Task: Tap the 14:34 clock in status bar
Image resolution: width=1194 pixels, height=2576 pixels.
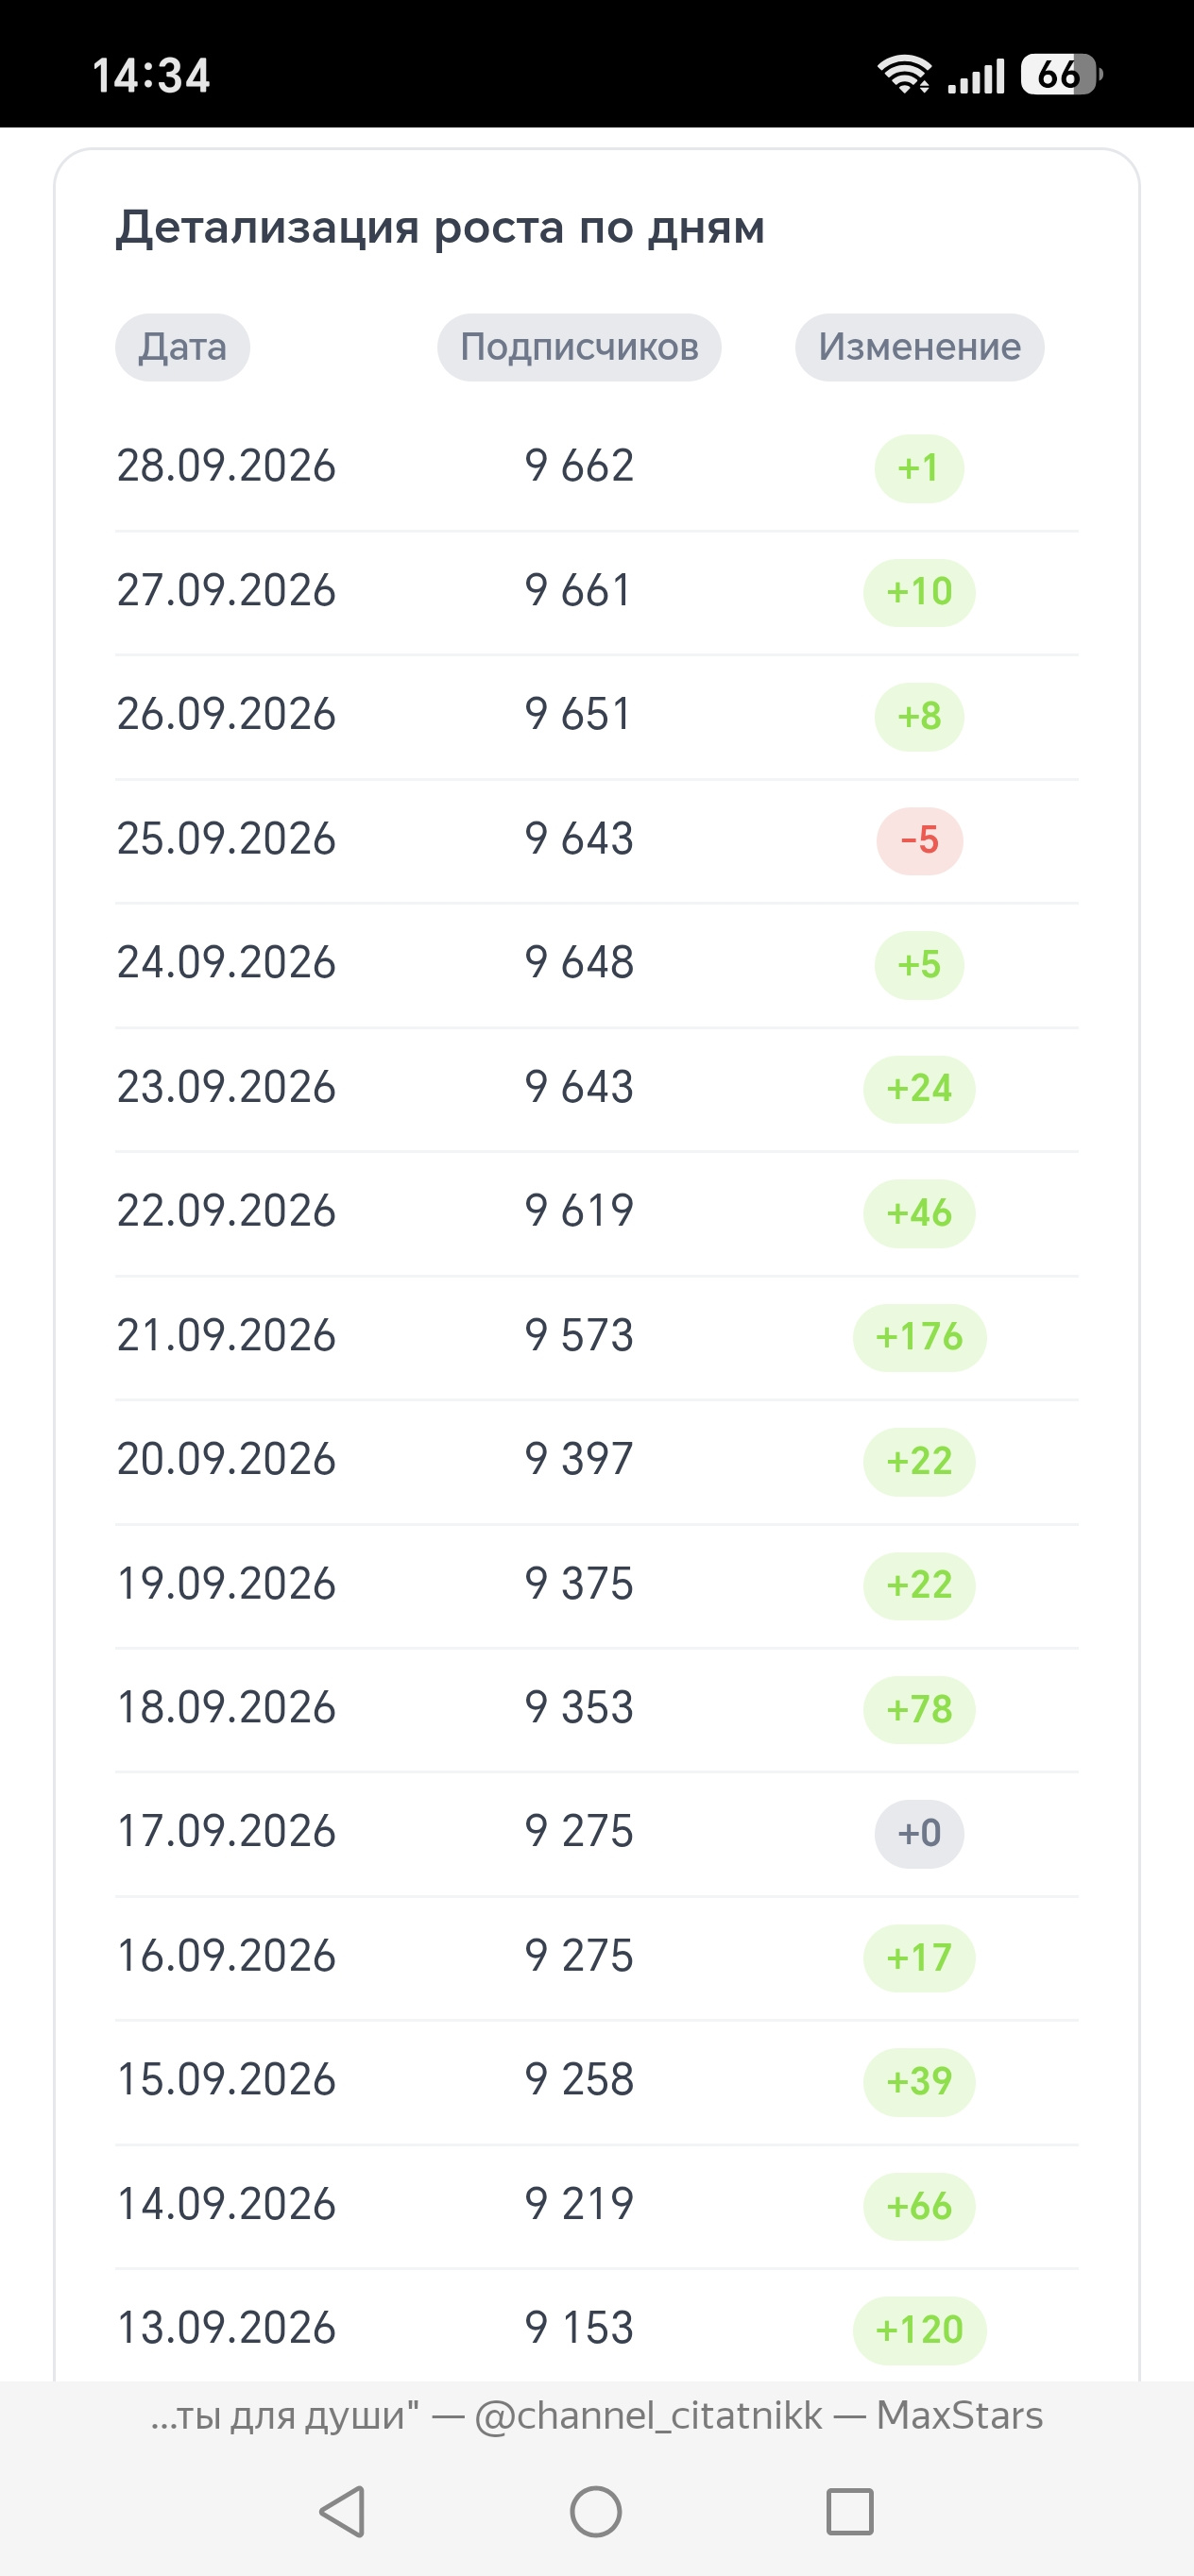Action: point(151,76)
